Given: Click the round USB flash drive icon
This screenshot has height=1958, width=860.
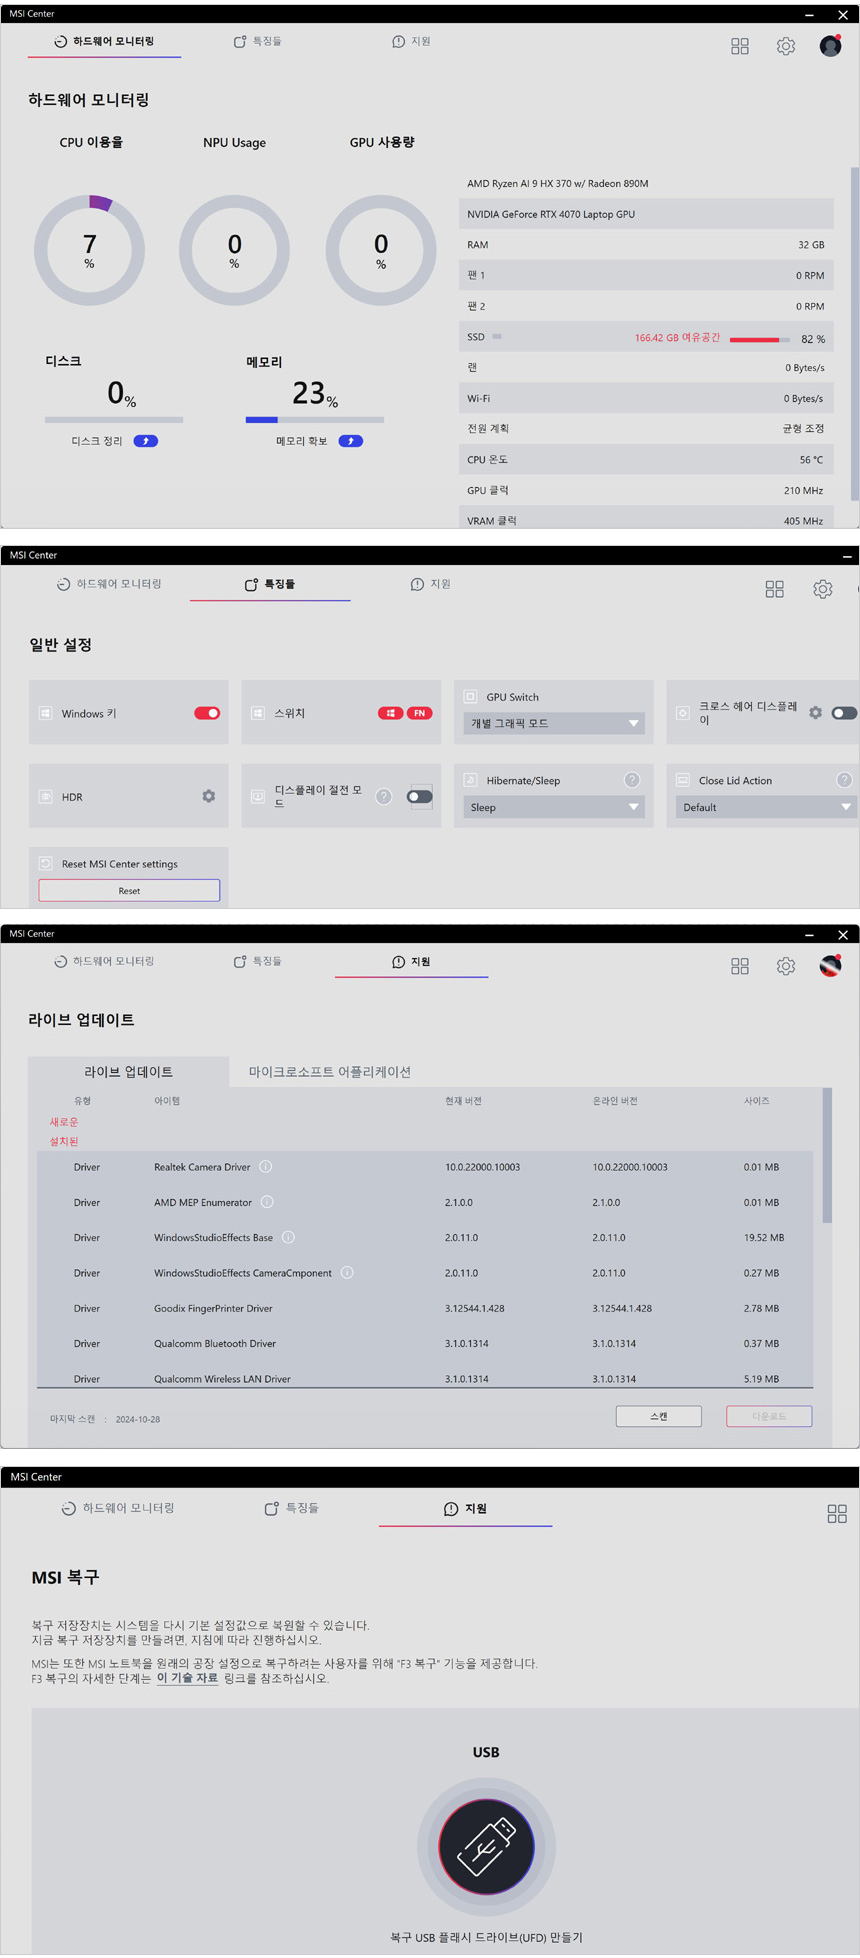Looking at the screenshot, I should click(x=487, y=1846).
